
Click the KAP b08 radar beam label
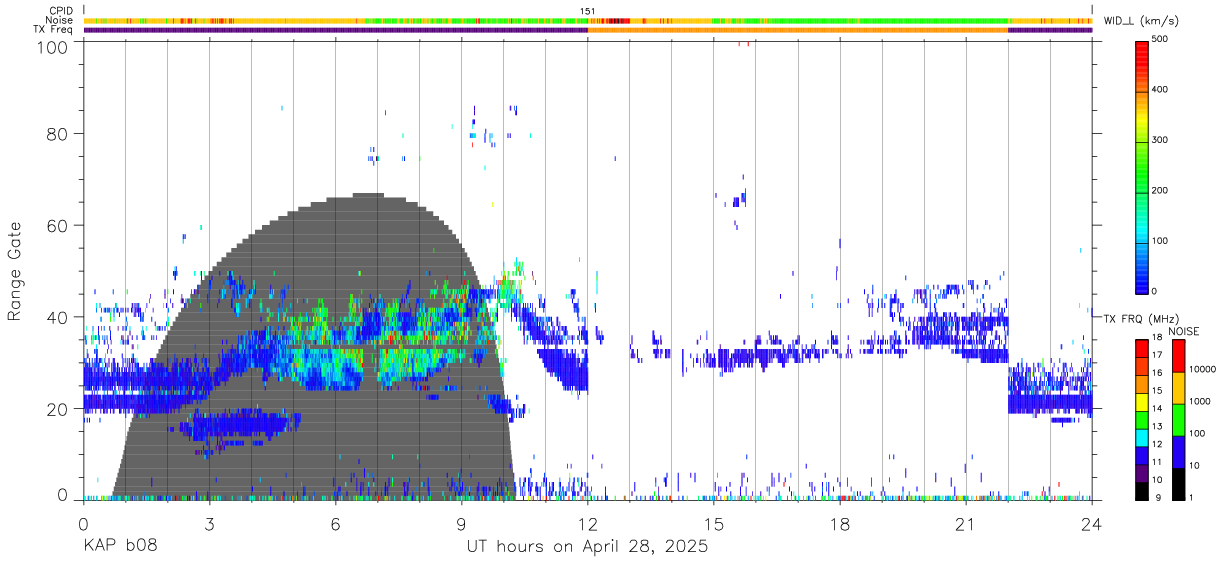(120, 546)
